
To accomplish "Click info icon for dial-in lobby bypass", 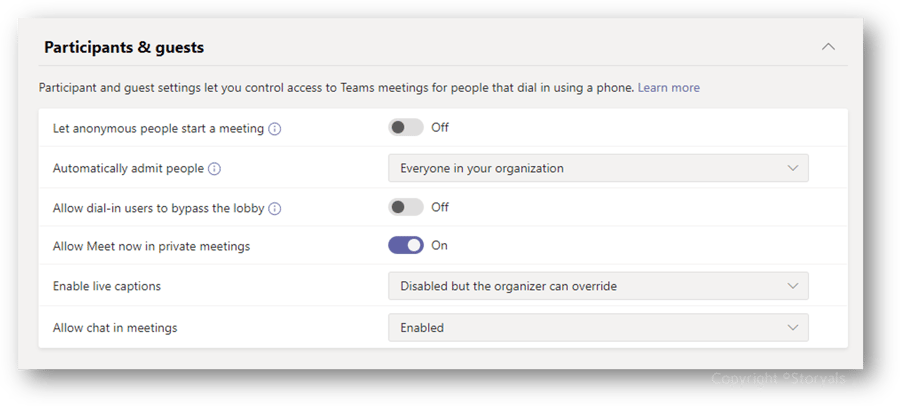I will [275, 209].
